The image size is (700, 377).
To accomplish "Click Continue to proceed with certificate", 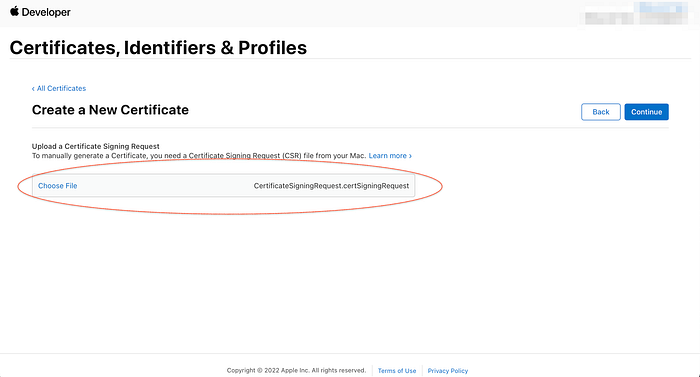I will point(646,112).
